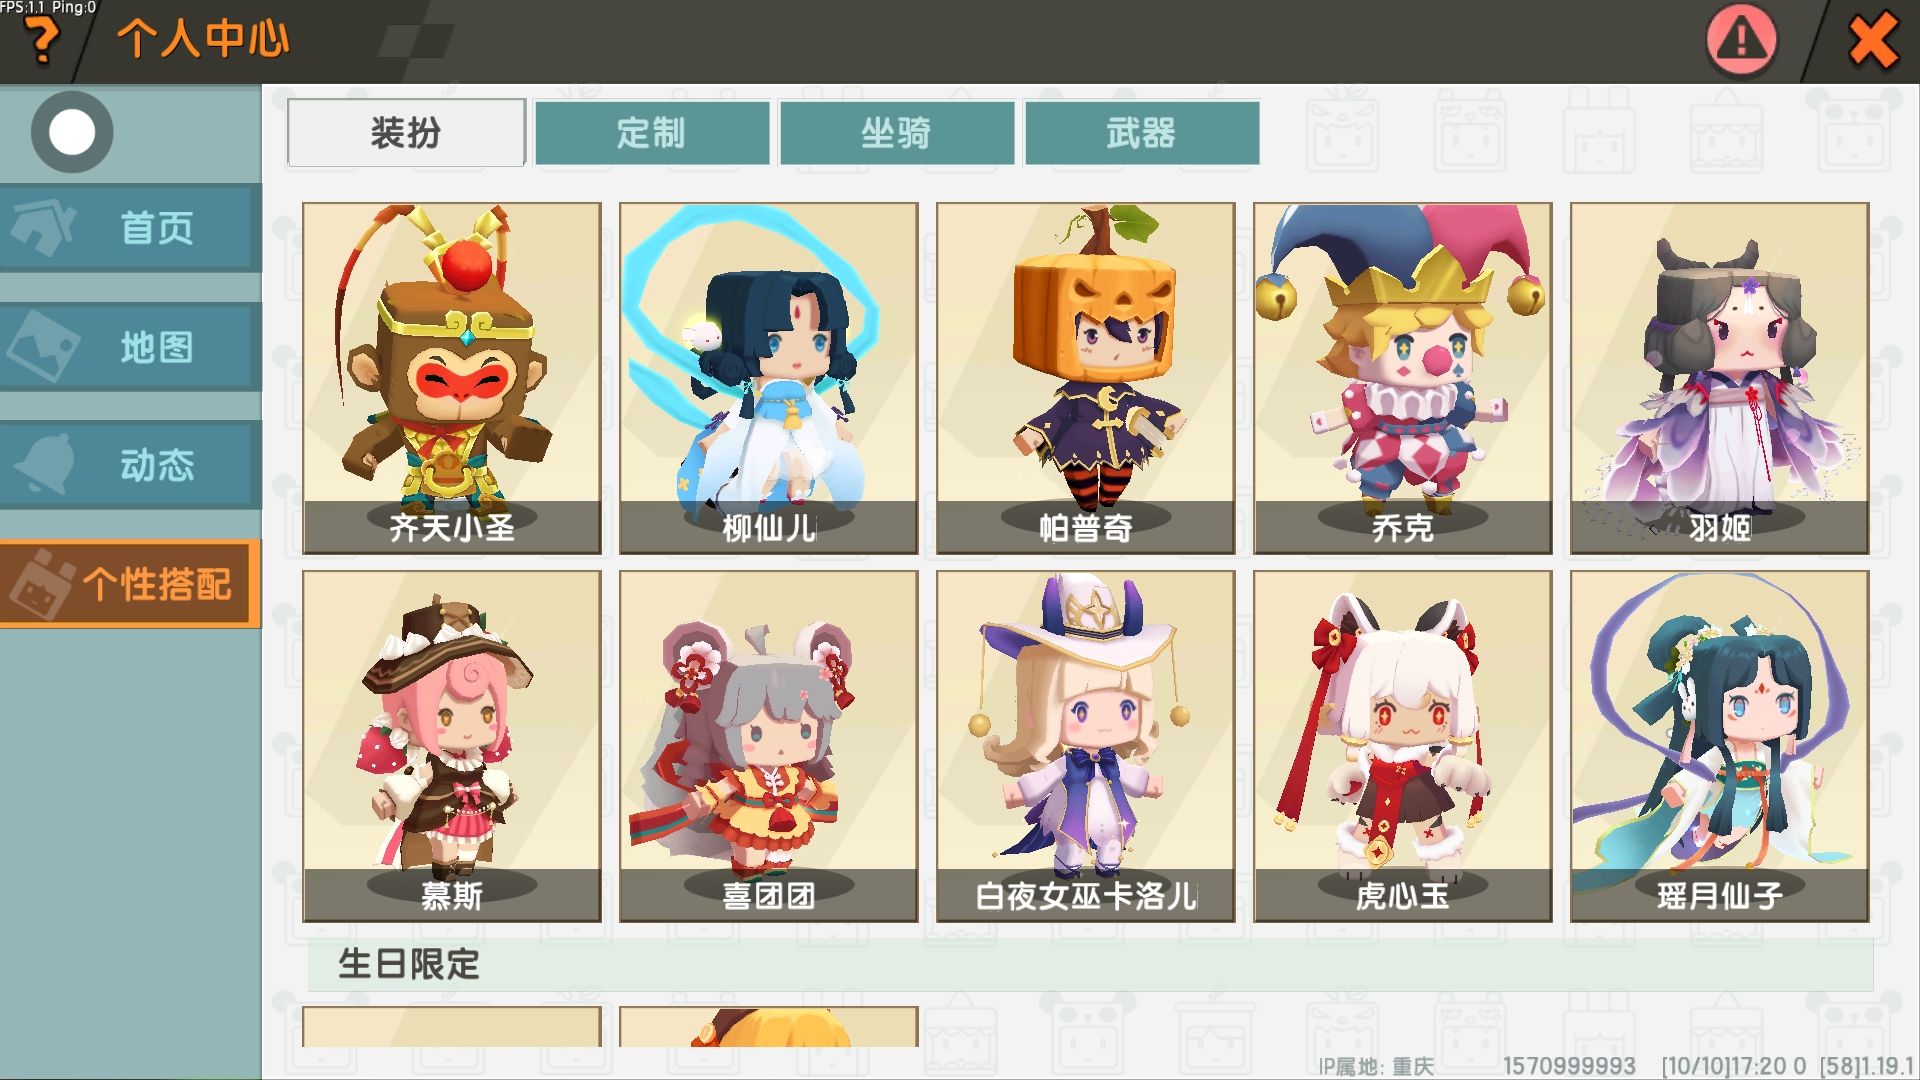
Task: Switch to the 武器 tab
Action: pyautogui.click(x=1142, y=132)
